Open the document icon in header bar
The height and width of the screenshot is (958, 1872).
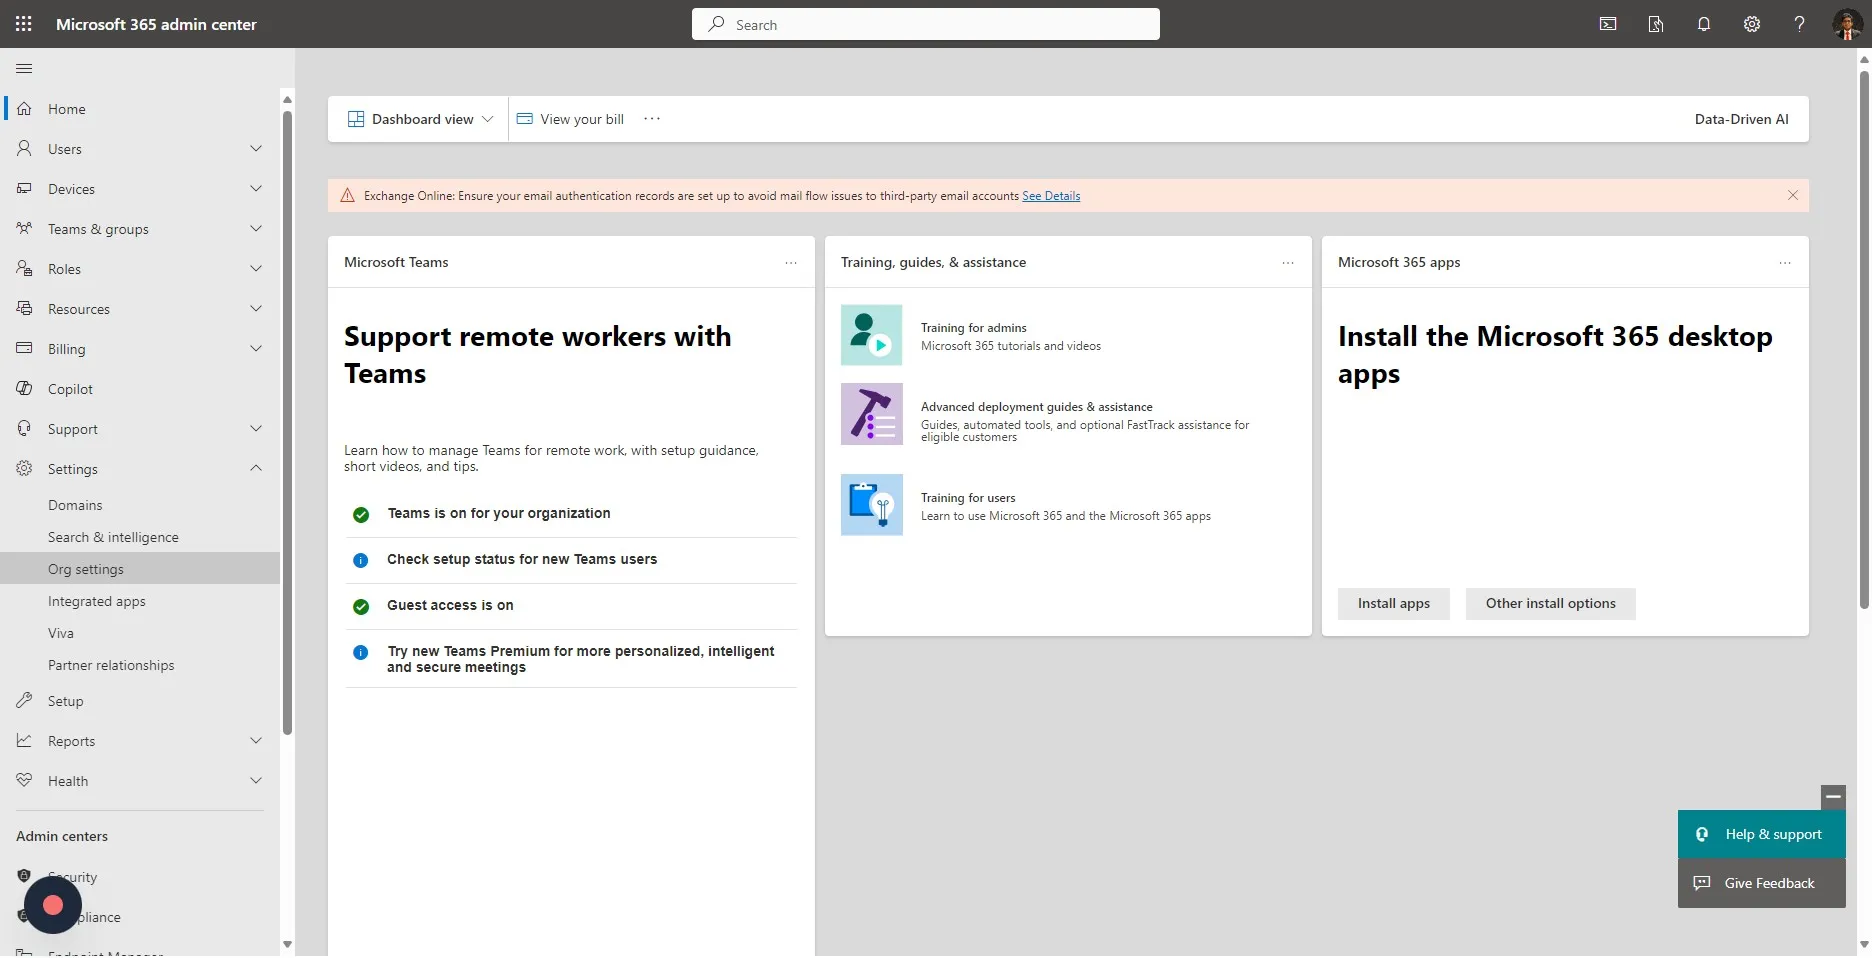point(1656,24)
